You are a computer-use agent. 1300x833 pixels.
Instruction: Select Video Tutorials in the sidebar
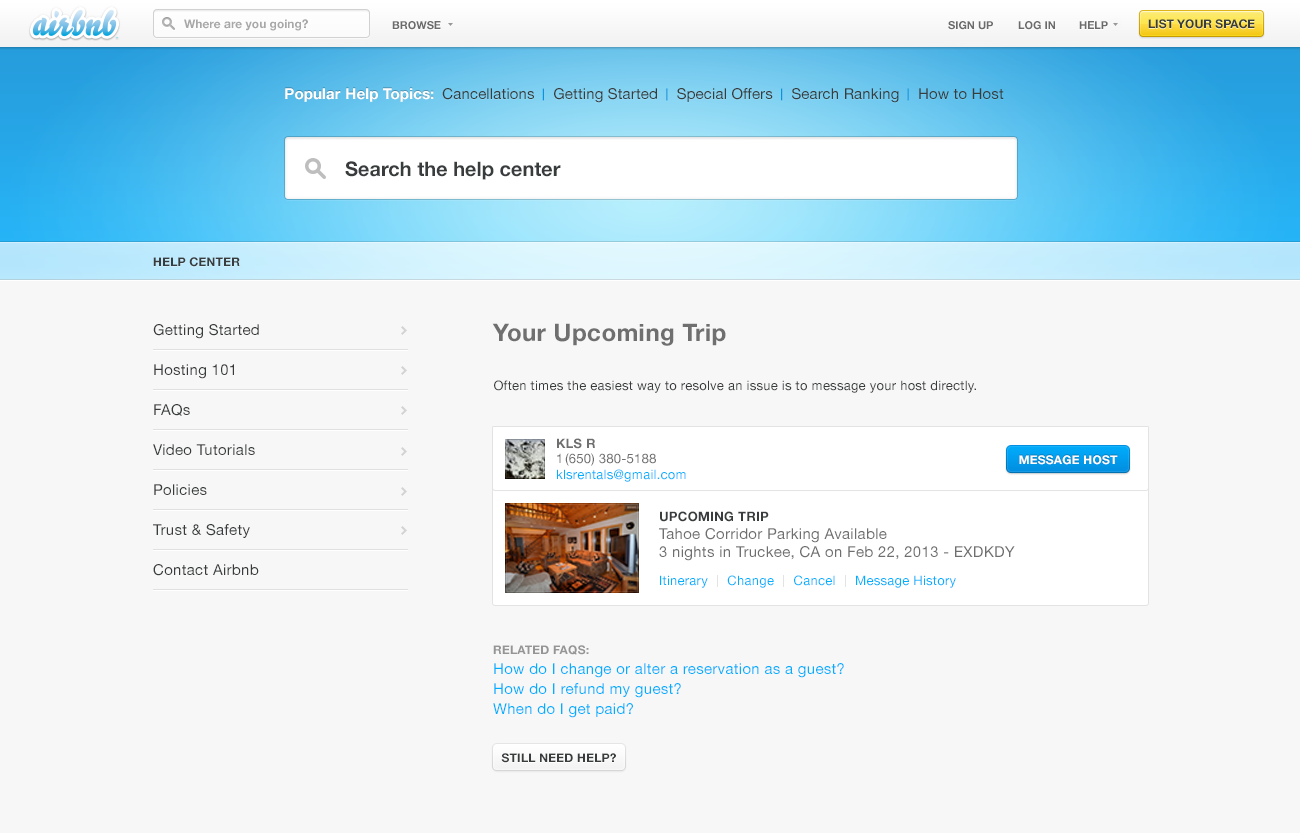[280, 450]
